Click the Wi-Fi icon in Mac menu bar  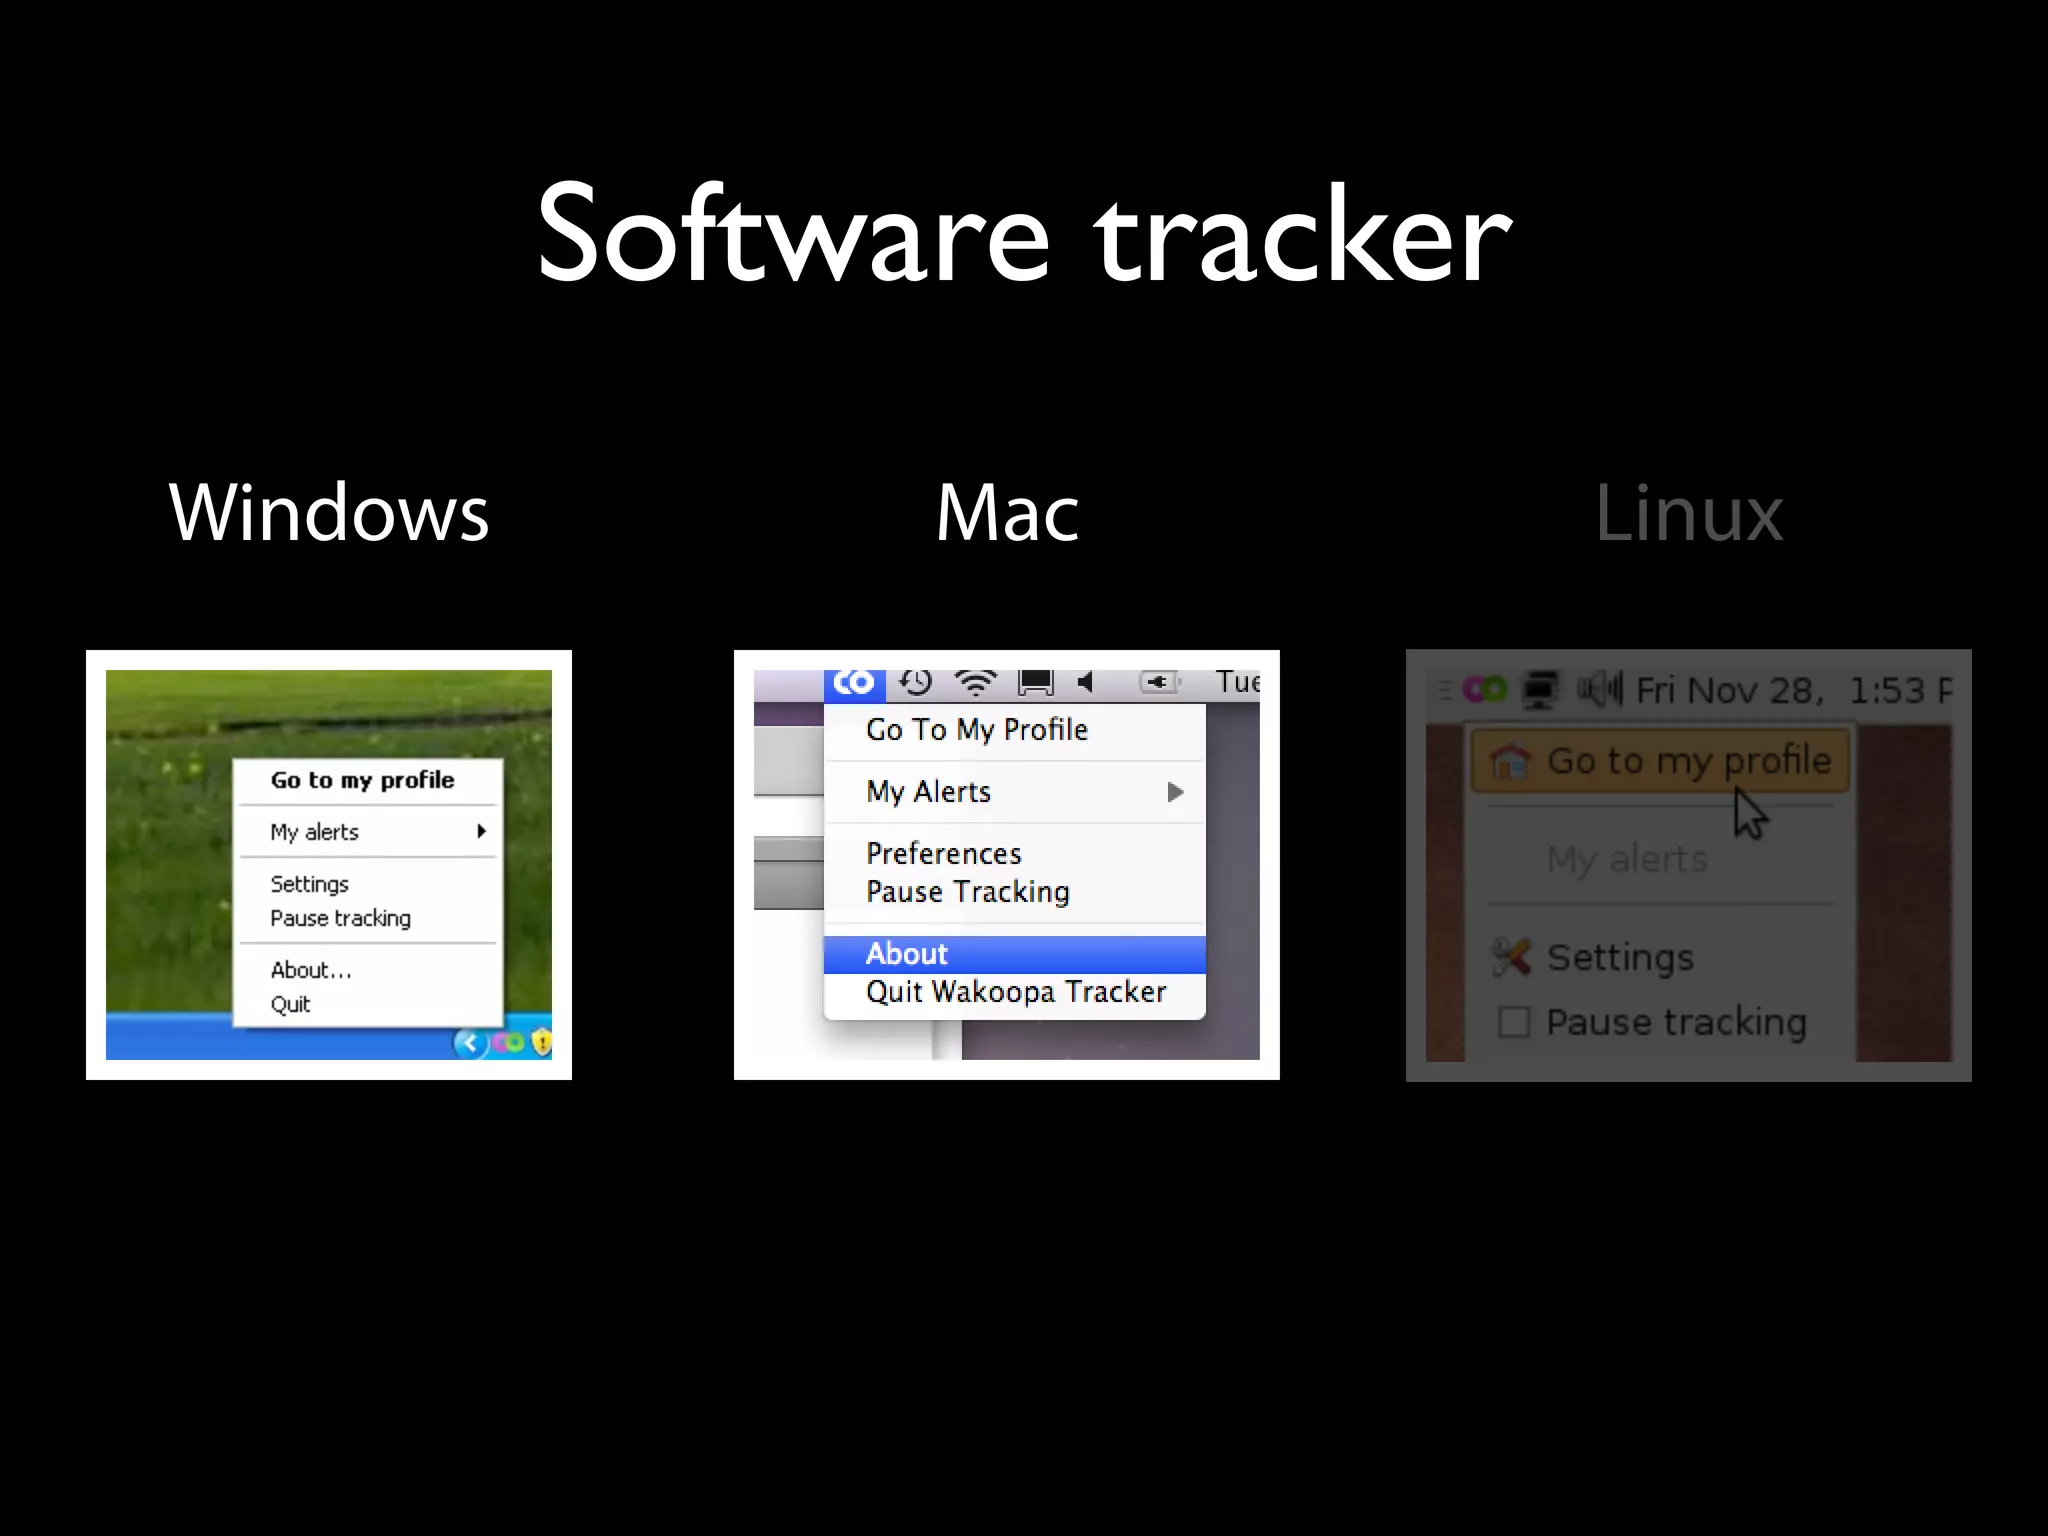(x=975, y=683)
